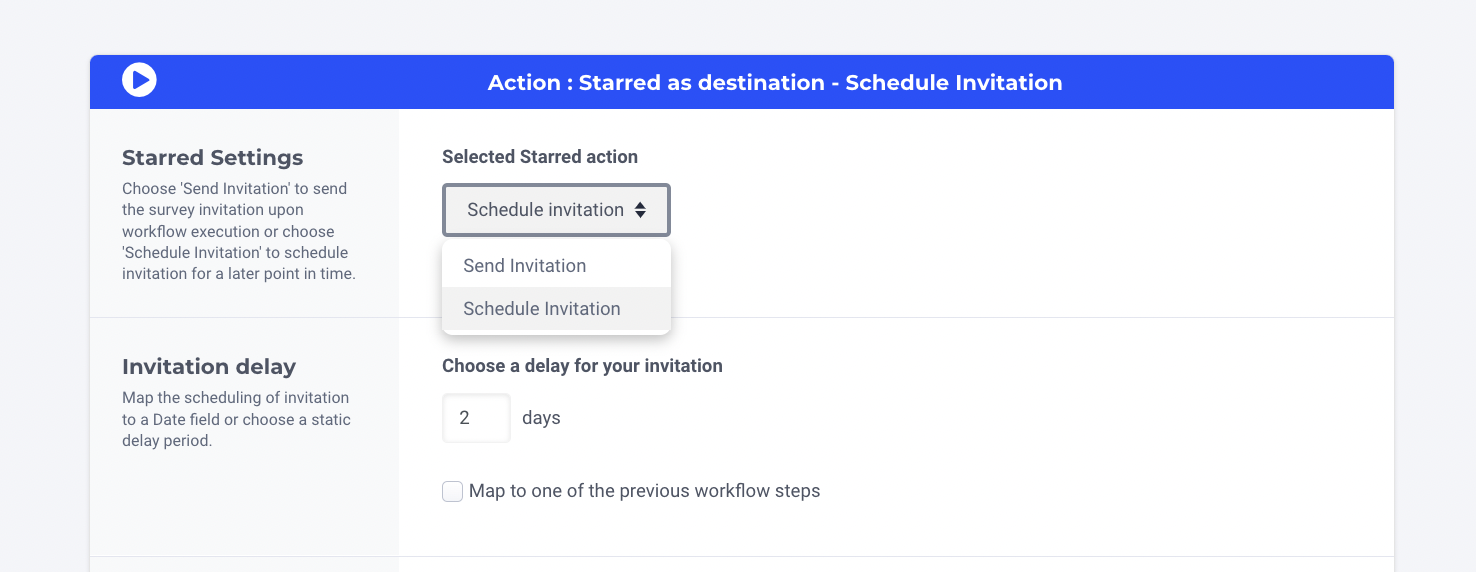The height and width of the screenshot is (572, 1476).
Task: Choose Schedule Invitation from the dropdown list
Action: 542,309
